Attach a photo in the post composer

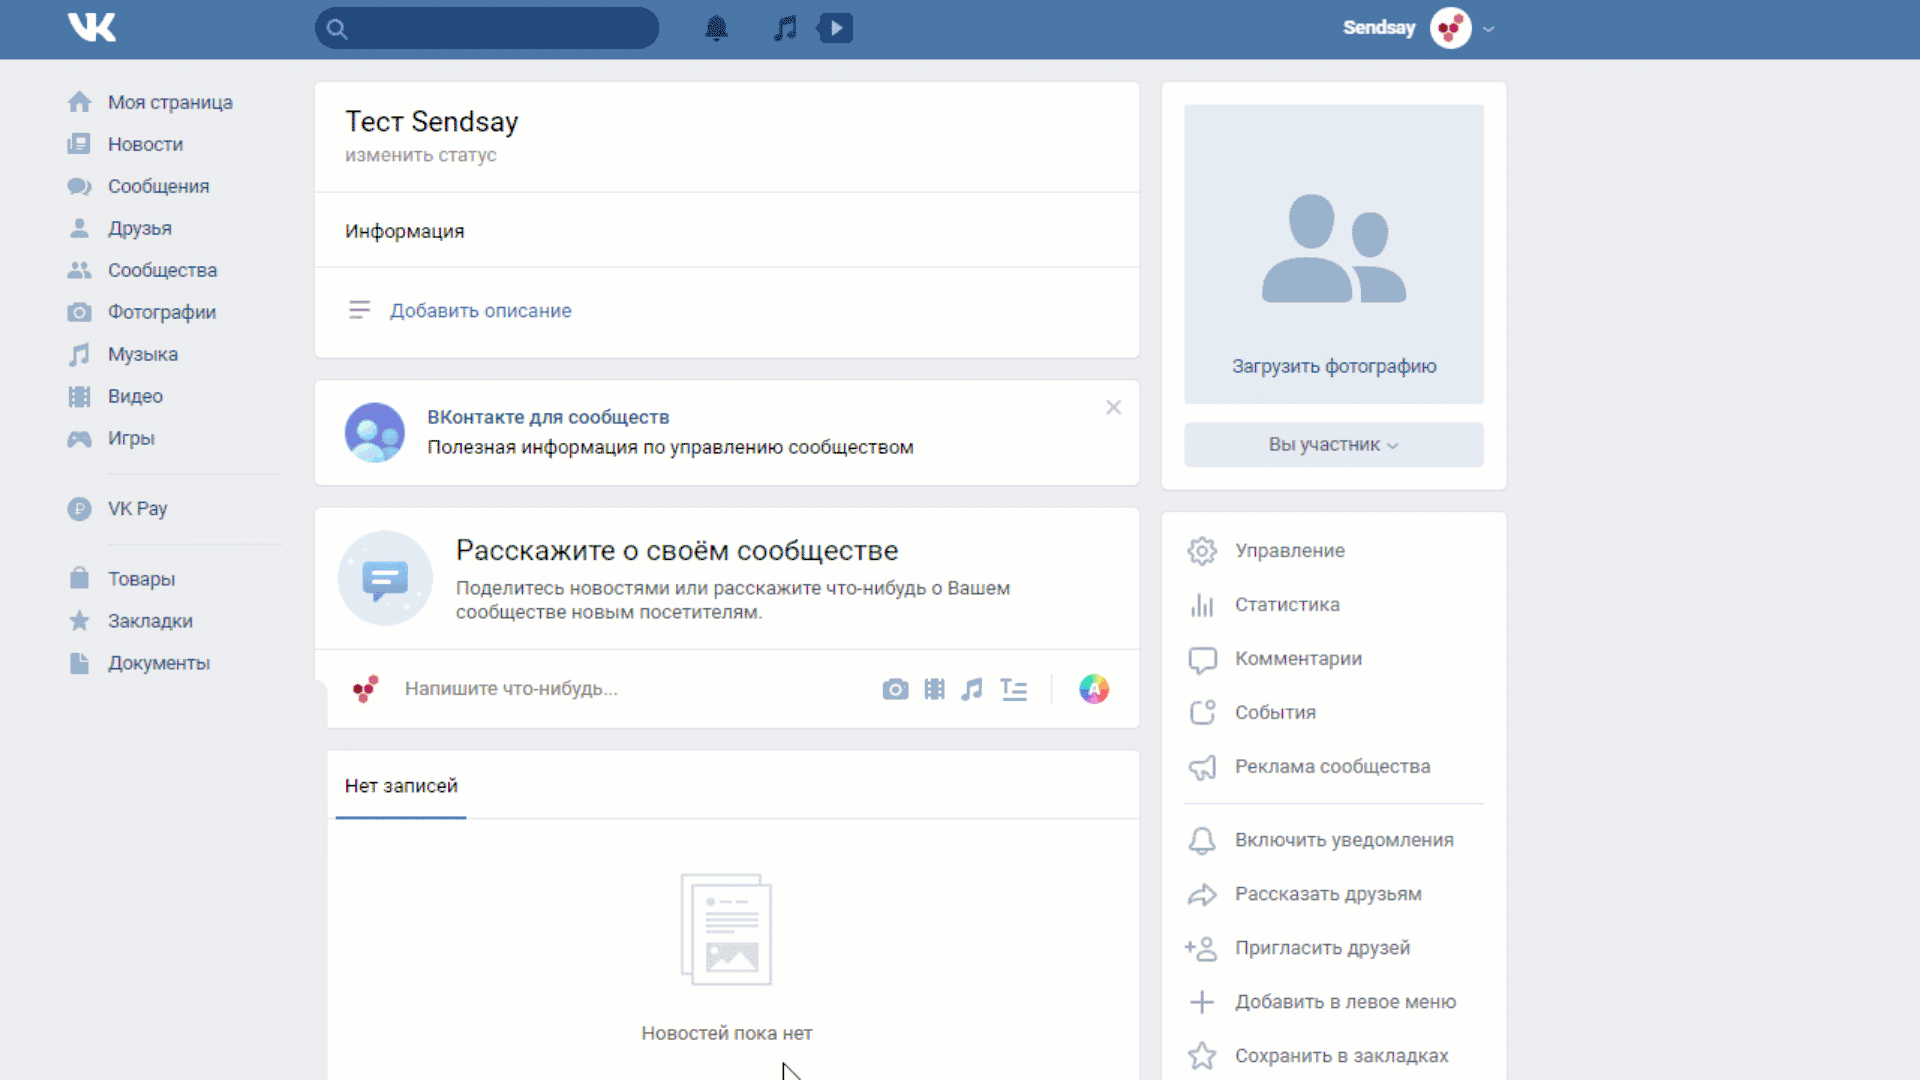(x=895, y=689)
